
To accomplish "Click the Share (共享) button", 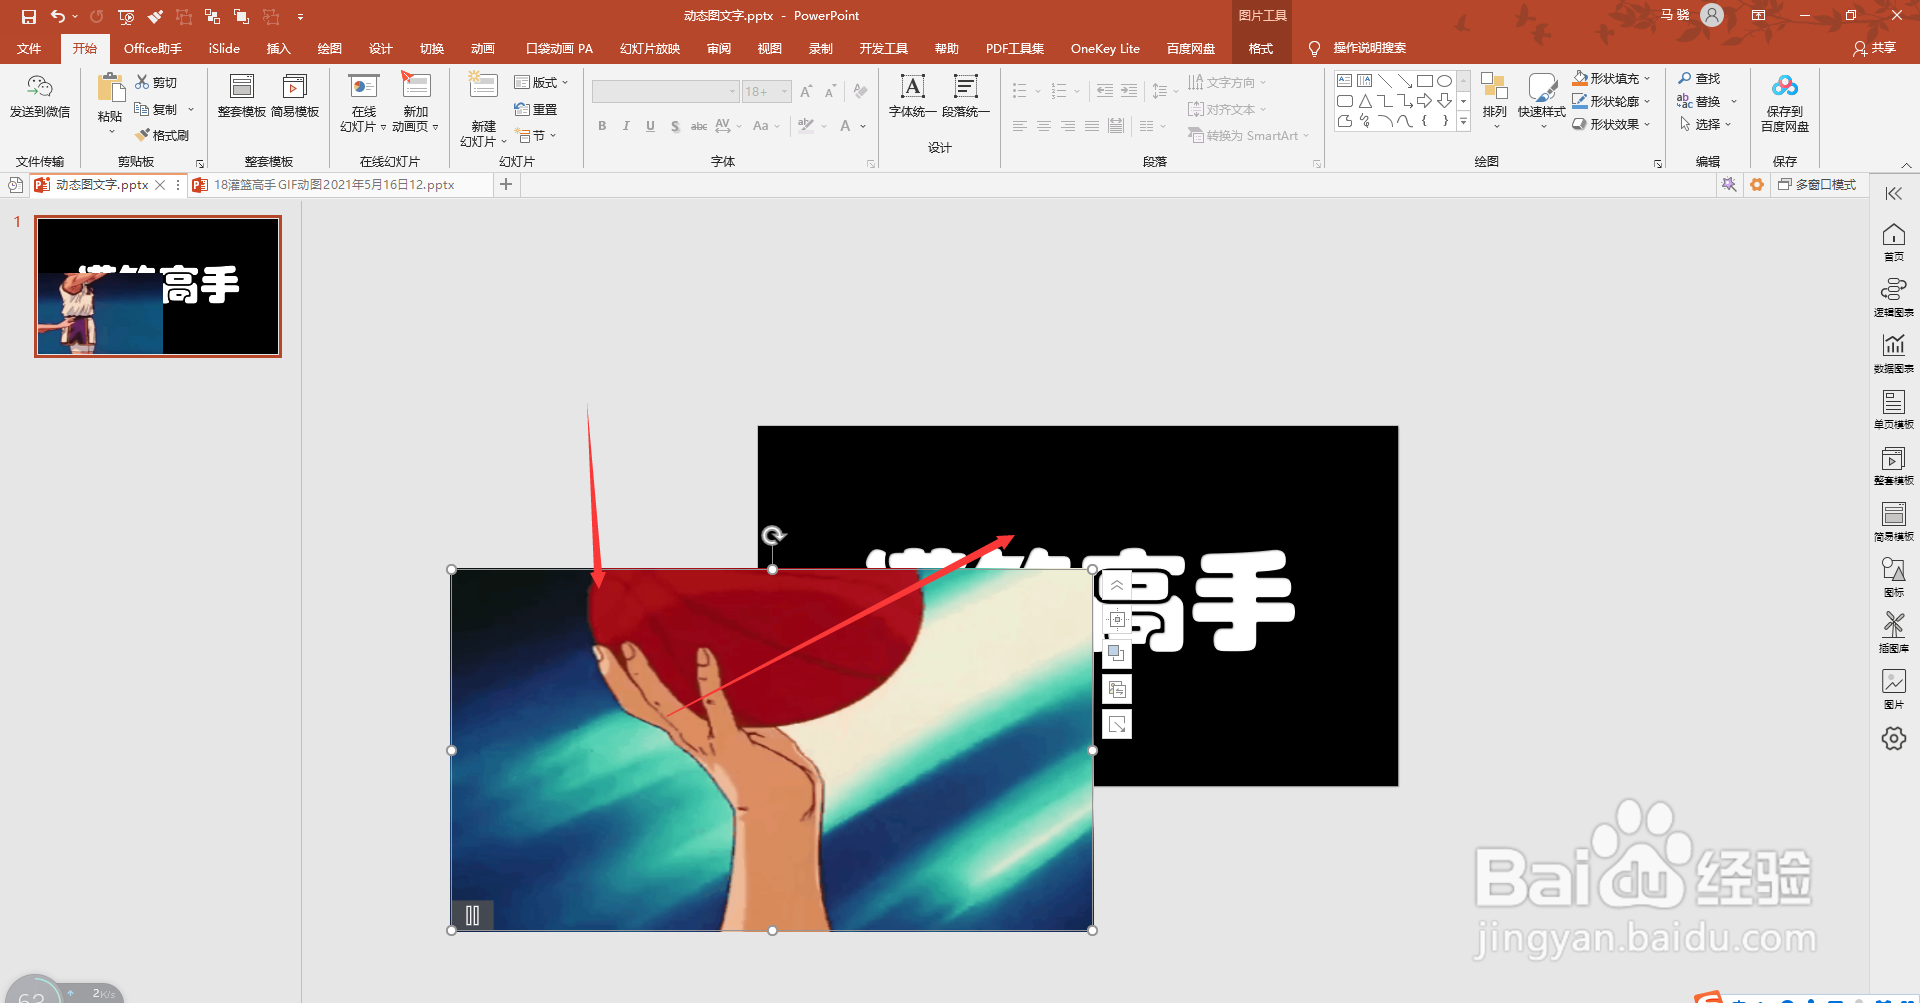I will [1874, 48].
